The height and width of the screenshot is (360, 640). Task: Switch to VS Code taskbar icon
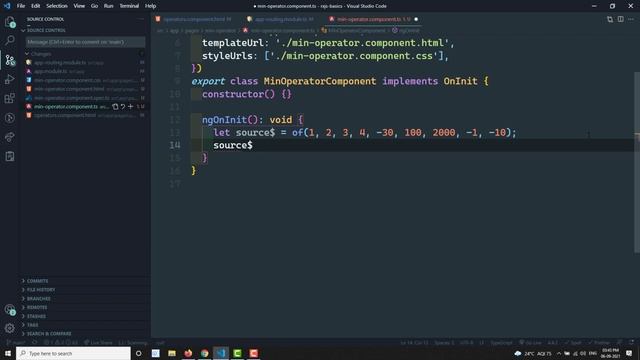point(221,353)
